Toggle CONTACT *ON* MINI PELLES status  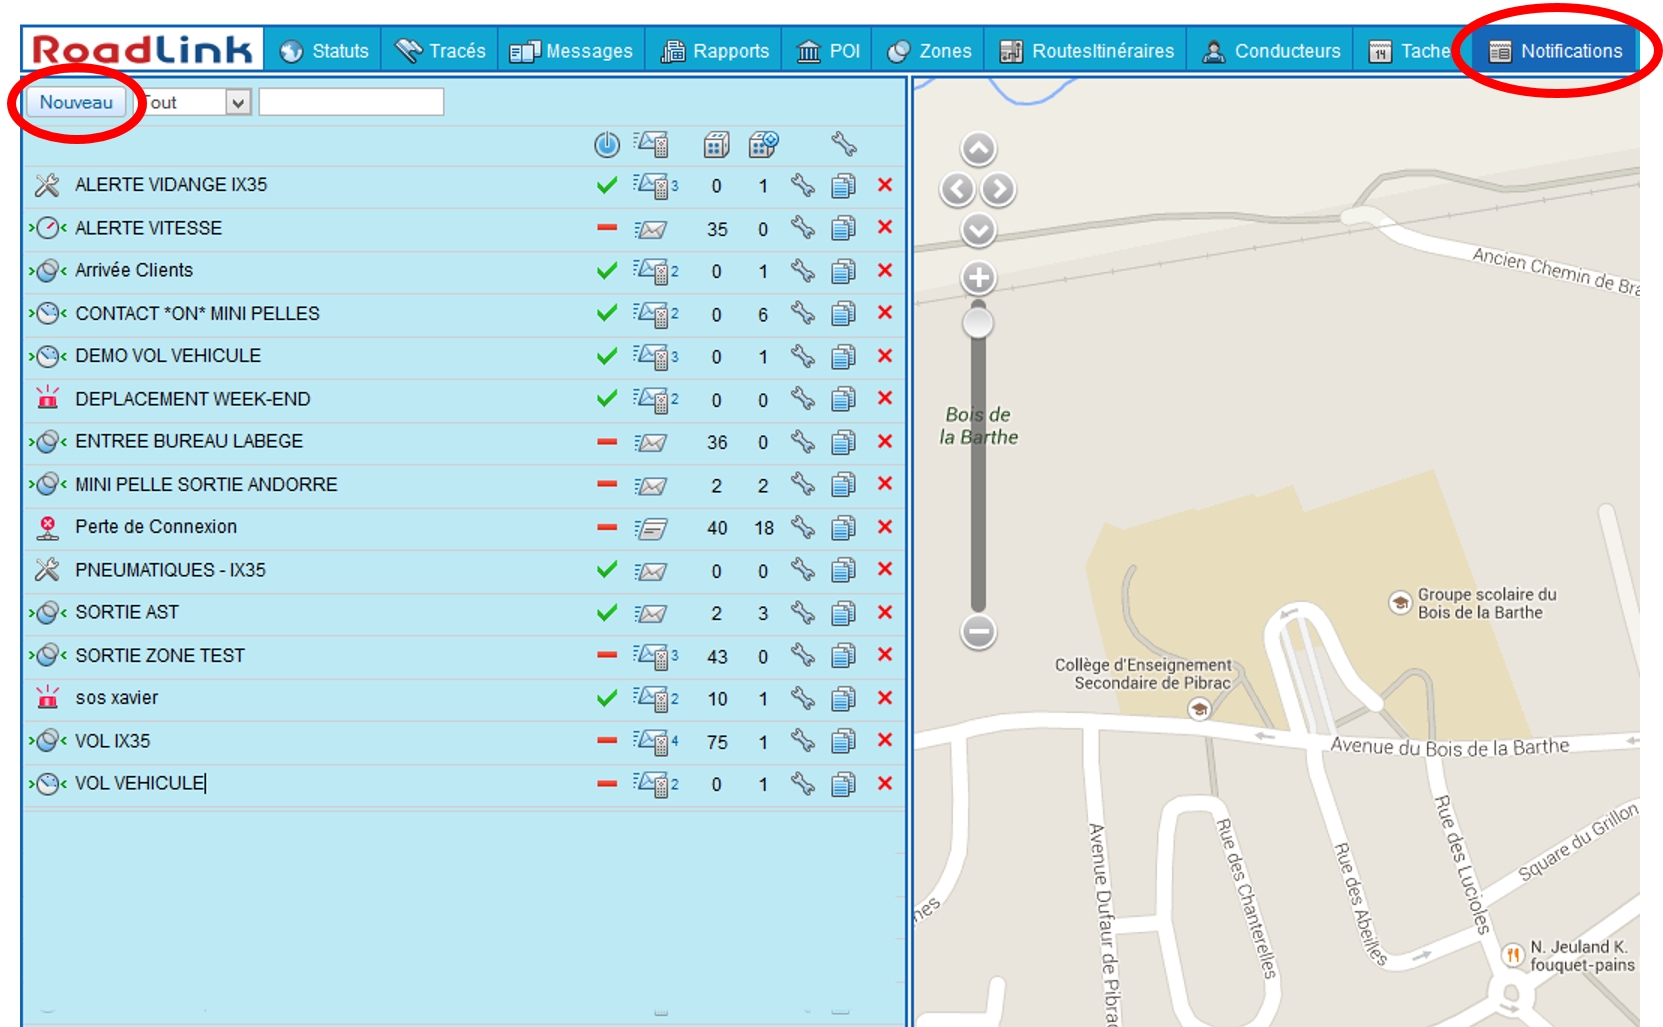[607, 313]
